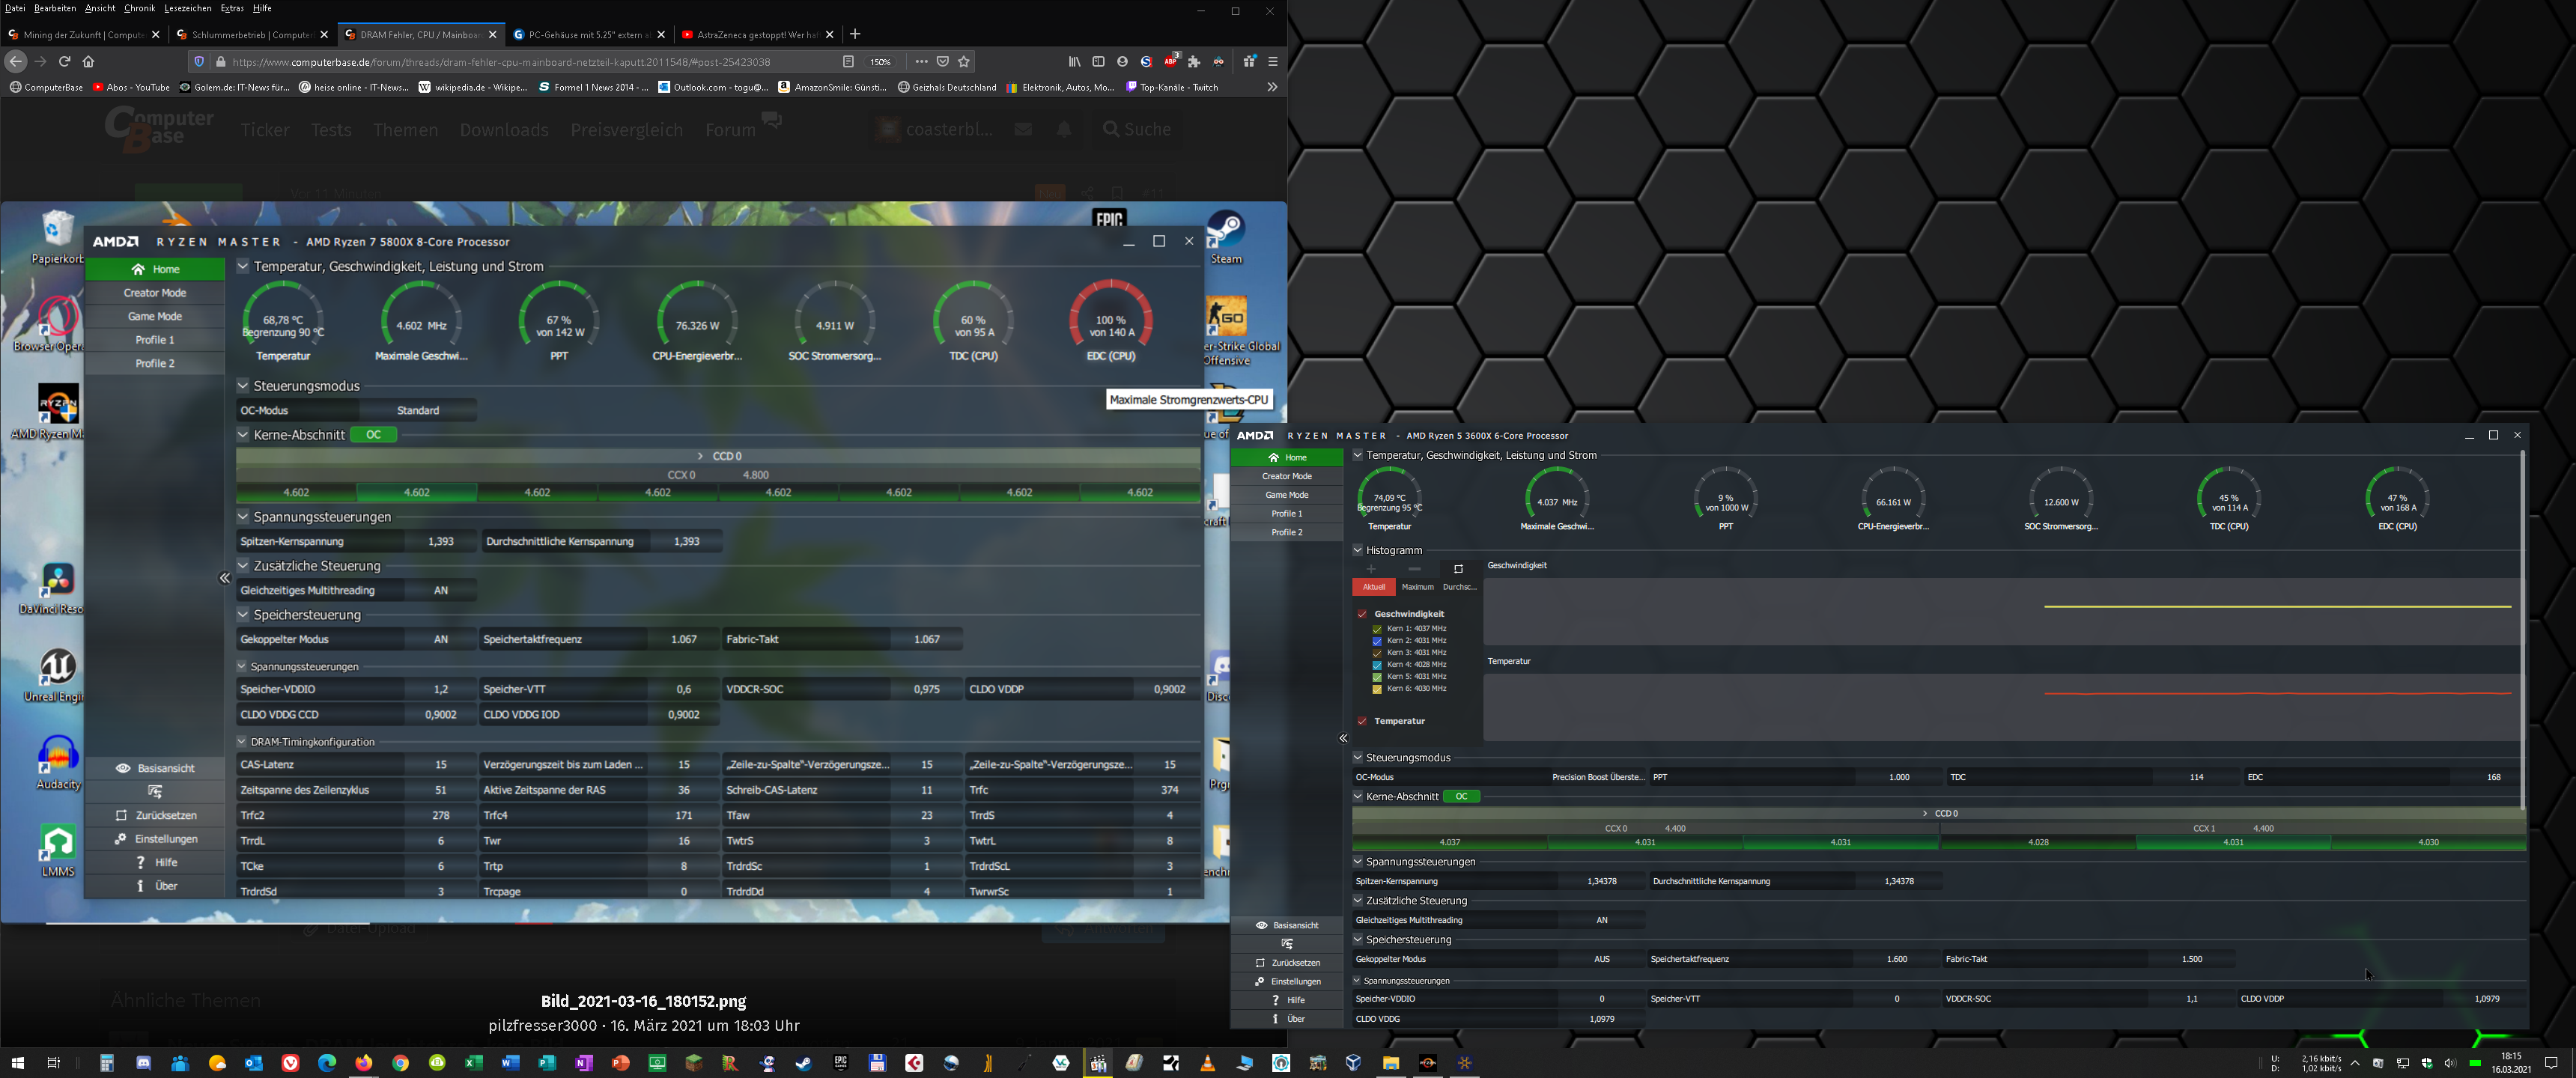This screenshot has width=2576, height=1078.
Task: Click Basisansicht eye icon in Ryzen 3600X window
Action: coord(1261,925)
